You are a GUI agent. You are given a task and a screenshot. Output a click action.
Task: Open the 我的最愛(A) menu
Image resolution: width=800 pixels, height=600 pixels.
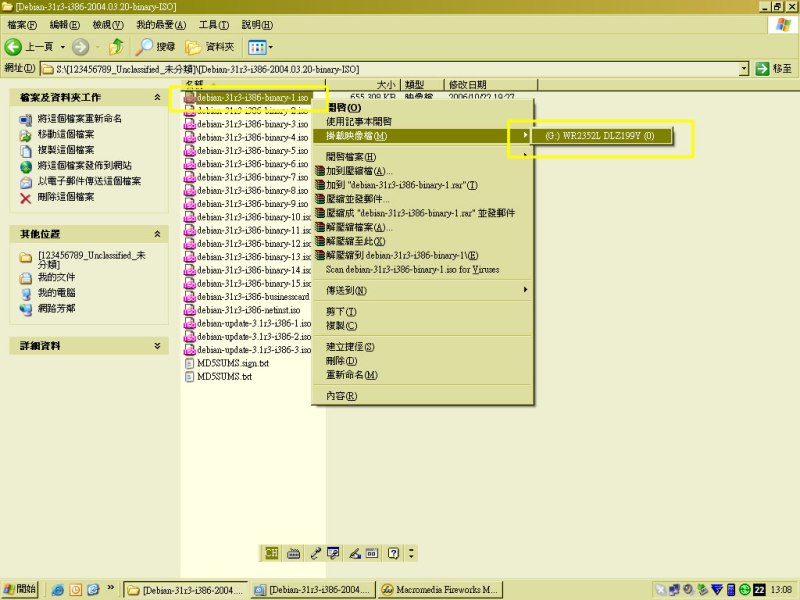point(161,24)
